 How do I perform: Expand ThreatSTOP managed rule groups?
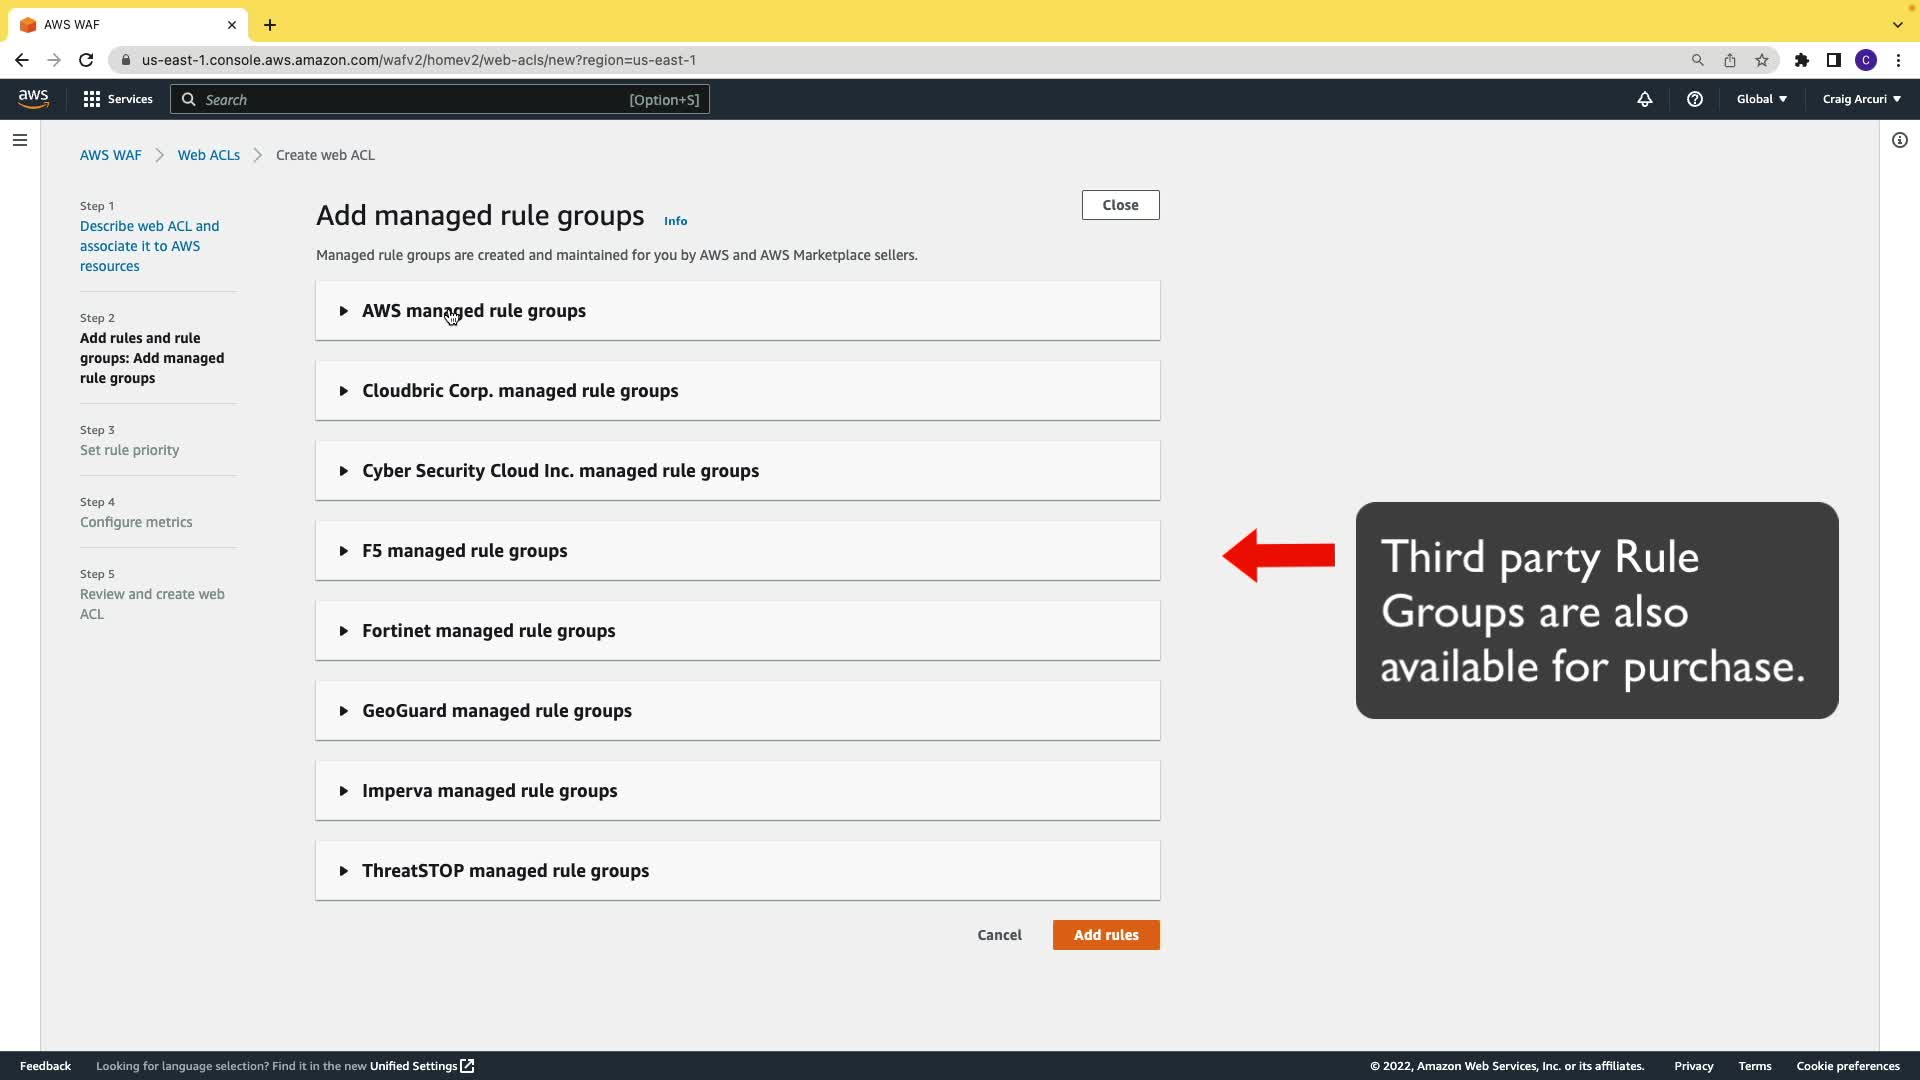pos(505,871)
